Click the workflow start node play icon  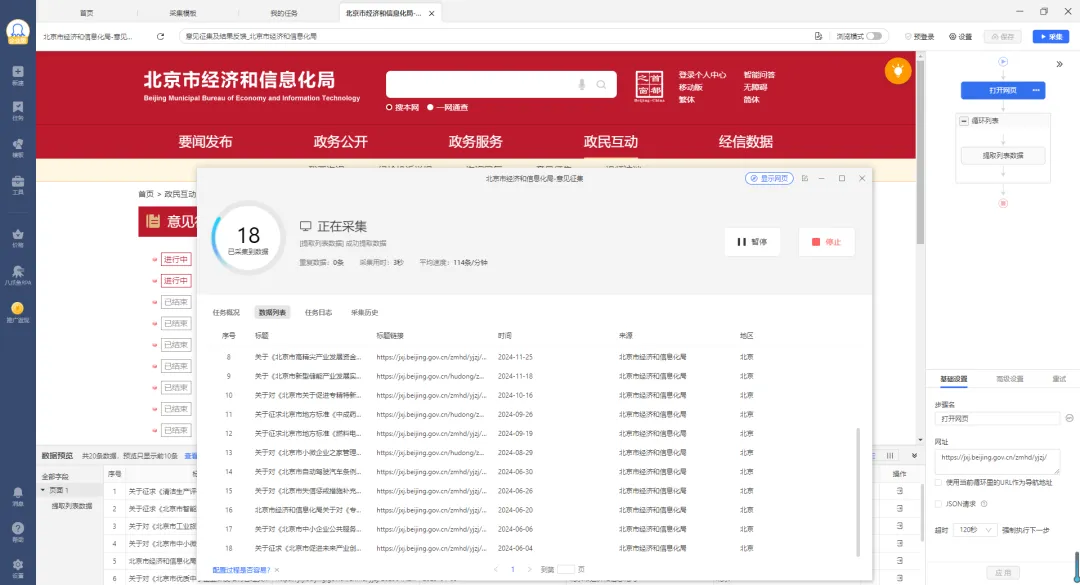tap(1003, 62)
